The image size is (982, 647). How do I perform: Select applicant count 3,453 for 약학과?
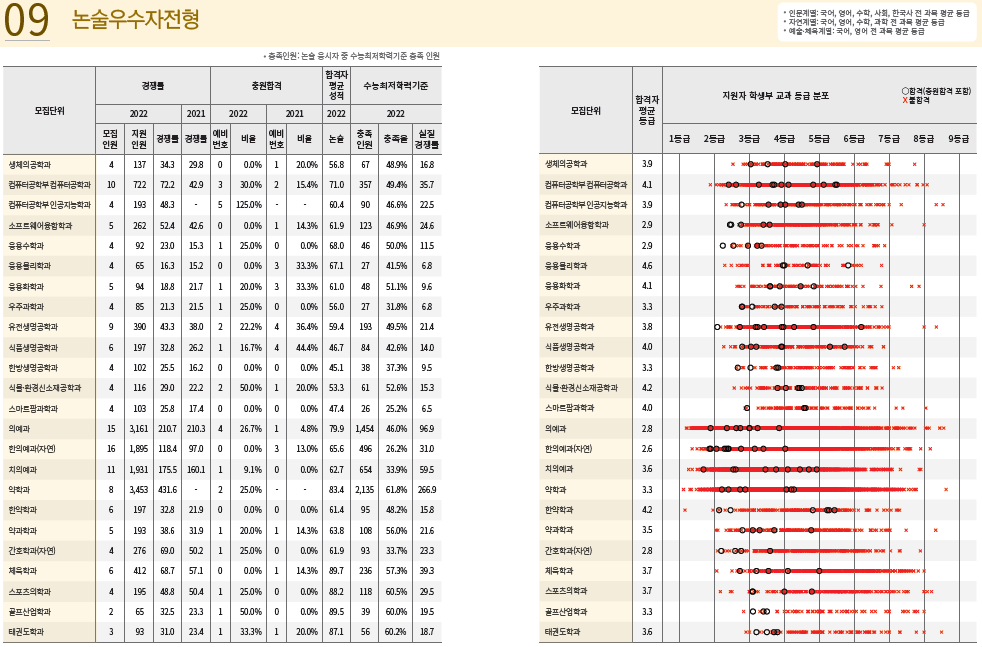tap(139, 490)
